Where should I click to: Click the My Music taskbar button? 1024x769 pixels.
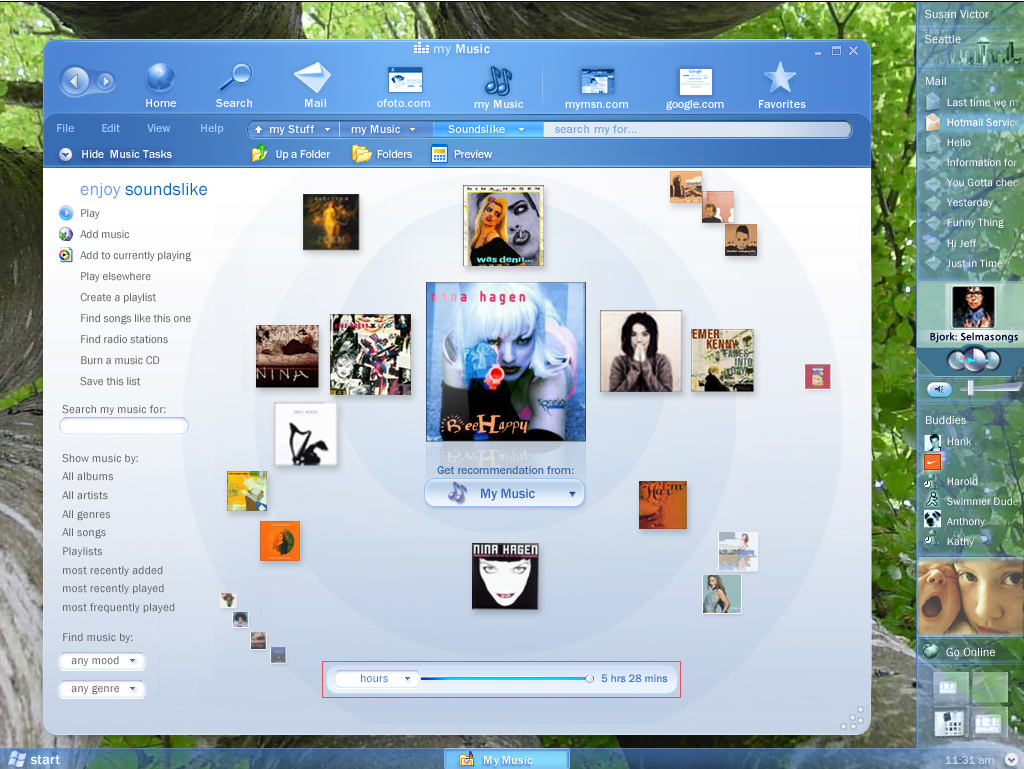tap(506, 760)
